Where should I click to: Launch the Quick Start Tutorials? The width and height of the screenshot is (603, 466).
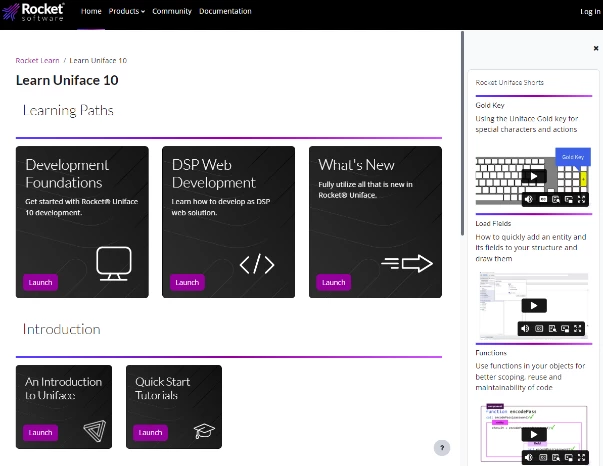click(150, 433)
